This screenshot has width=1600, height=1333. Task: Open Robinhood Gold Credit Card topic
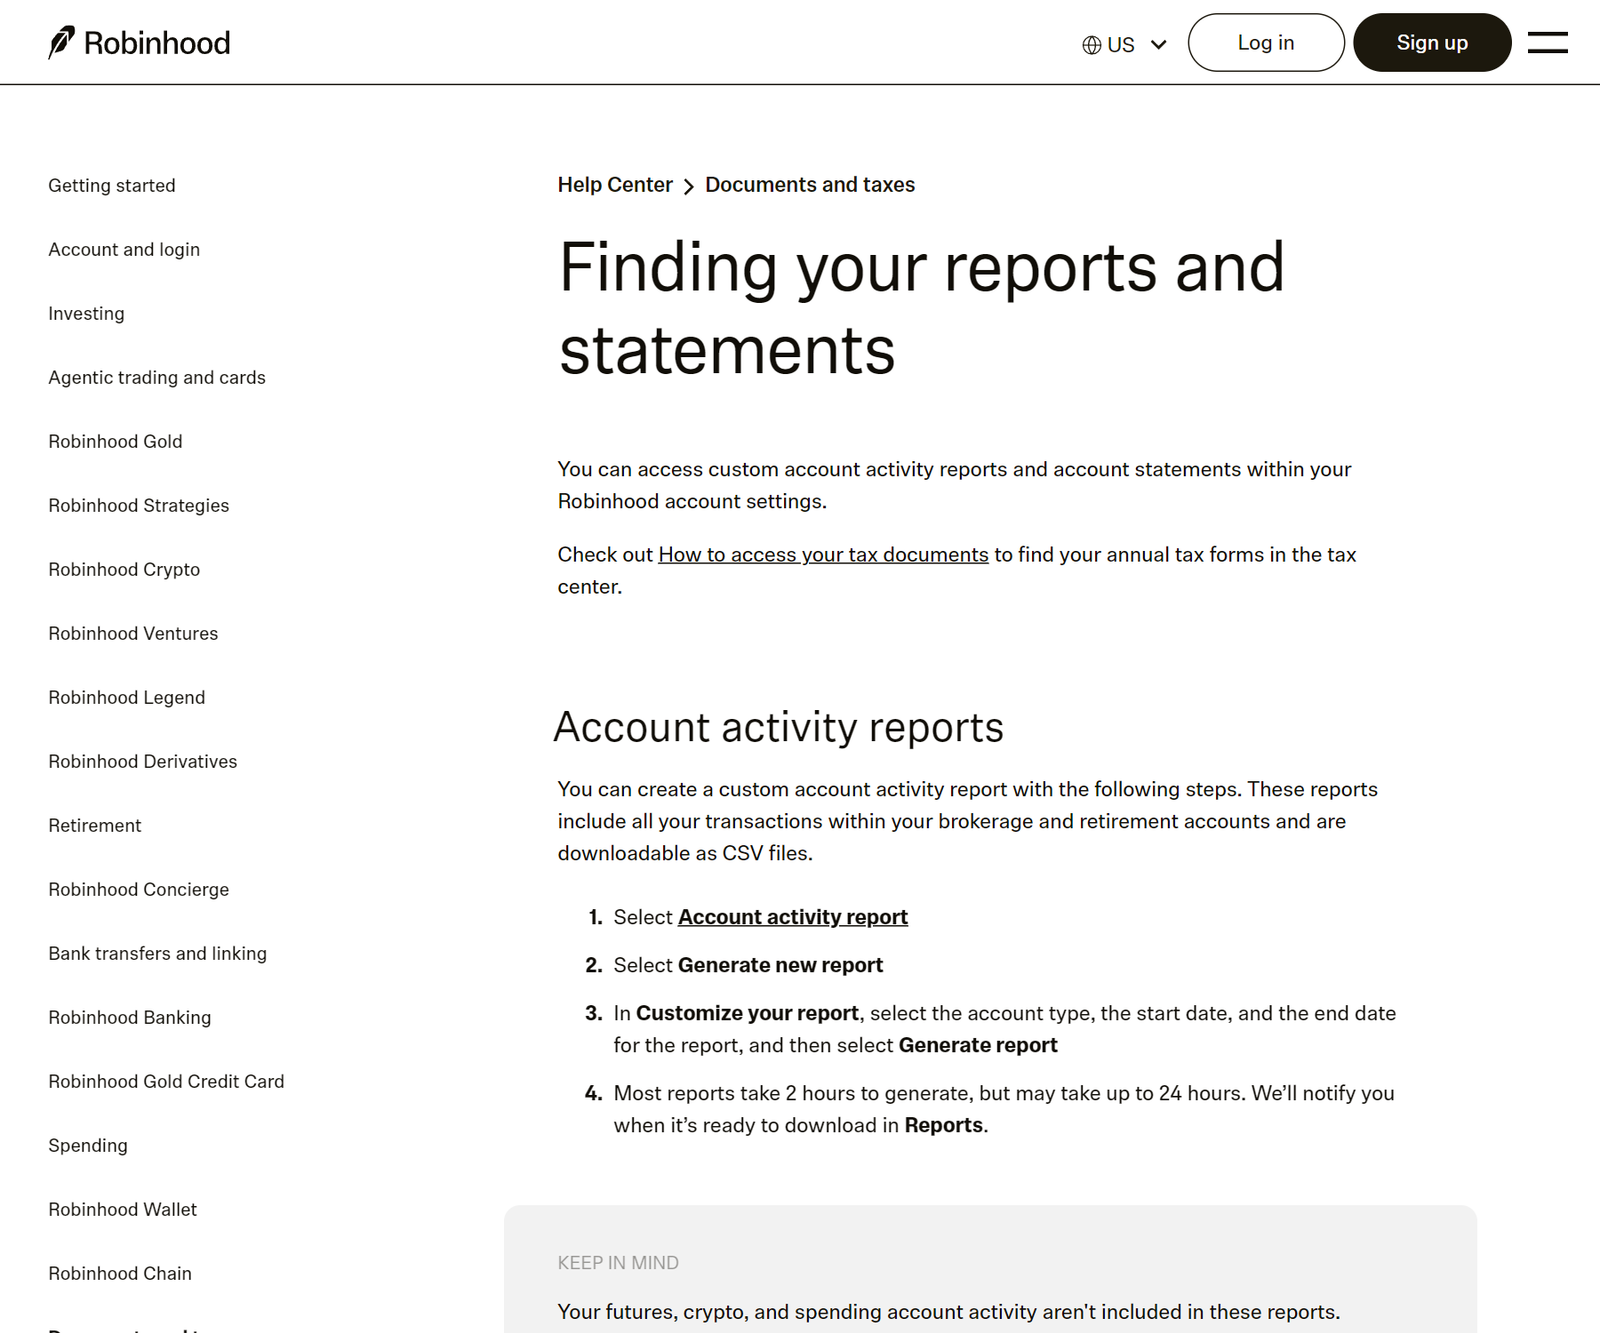tap(166, 1082)
